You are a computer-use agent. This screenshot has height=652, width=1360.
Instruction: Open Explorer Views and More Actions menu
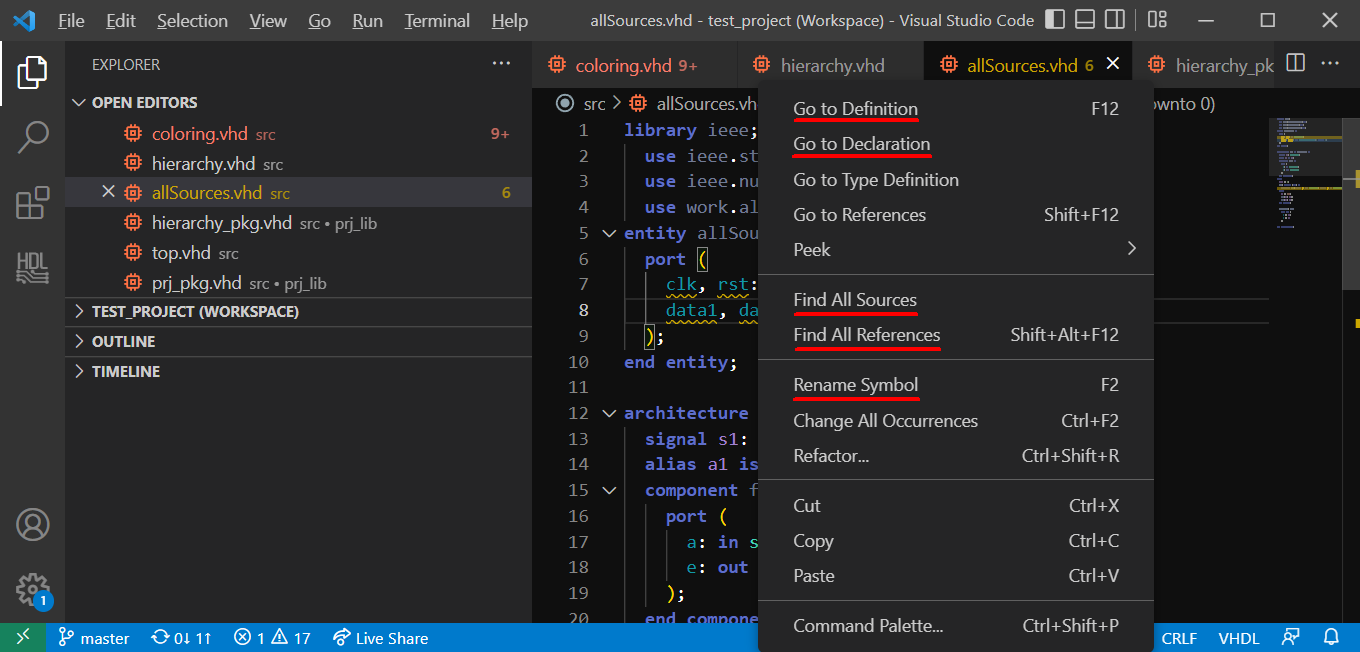501,64
